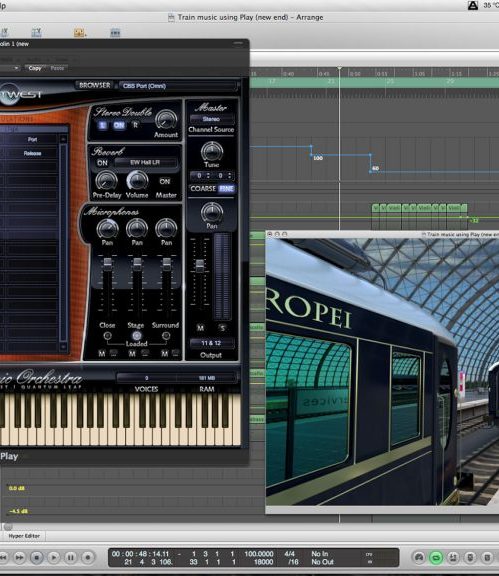Image resolution: width=499 pixels, height=576 pixels.
Task: Toggle Stereo Double L button
Action: coord(102,125)
